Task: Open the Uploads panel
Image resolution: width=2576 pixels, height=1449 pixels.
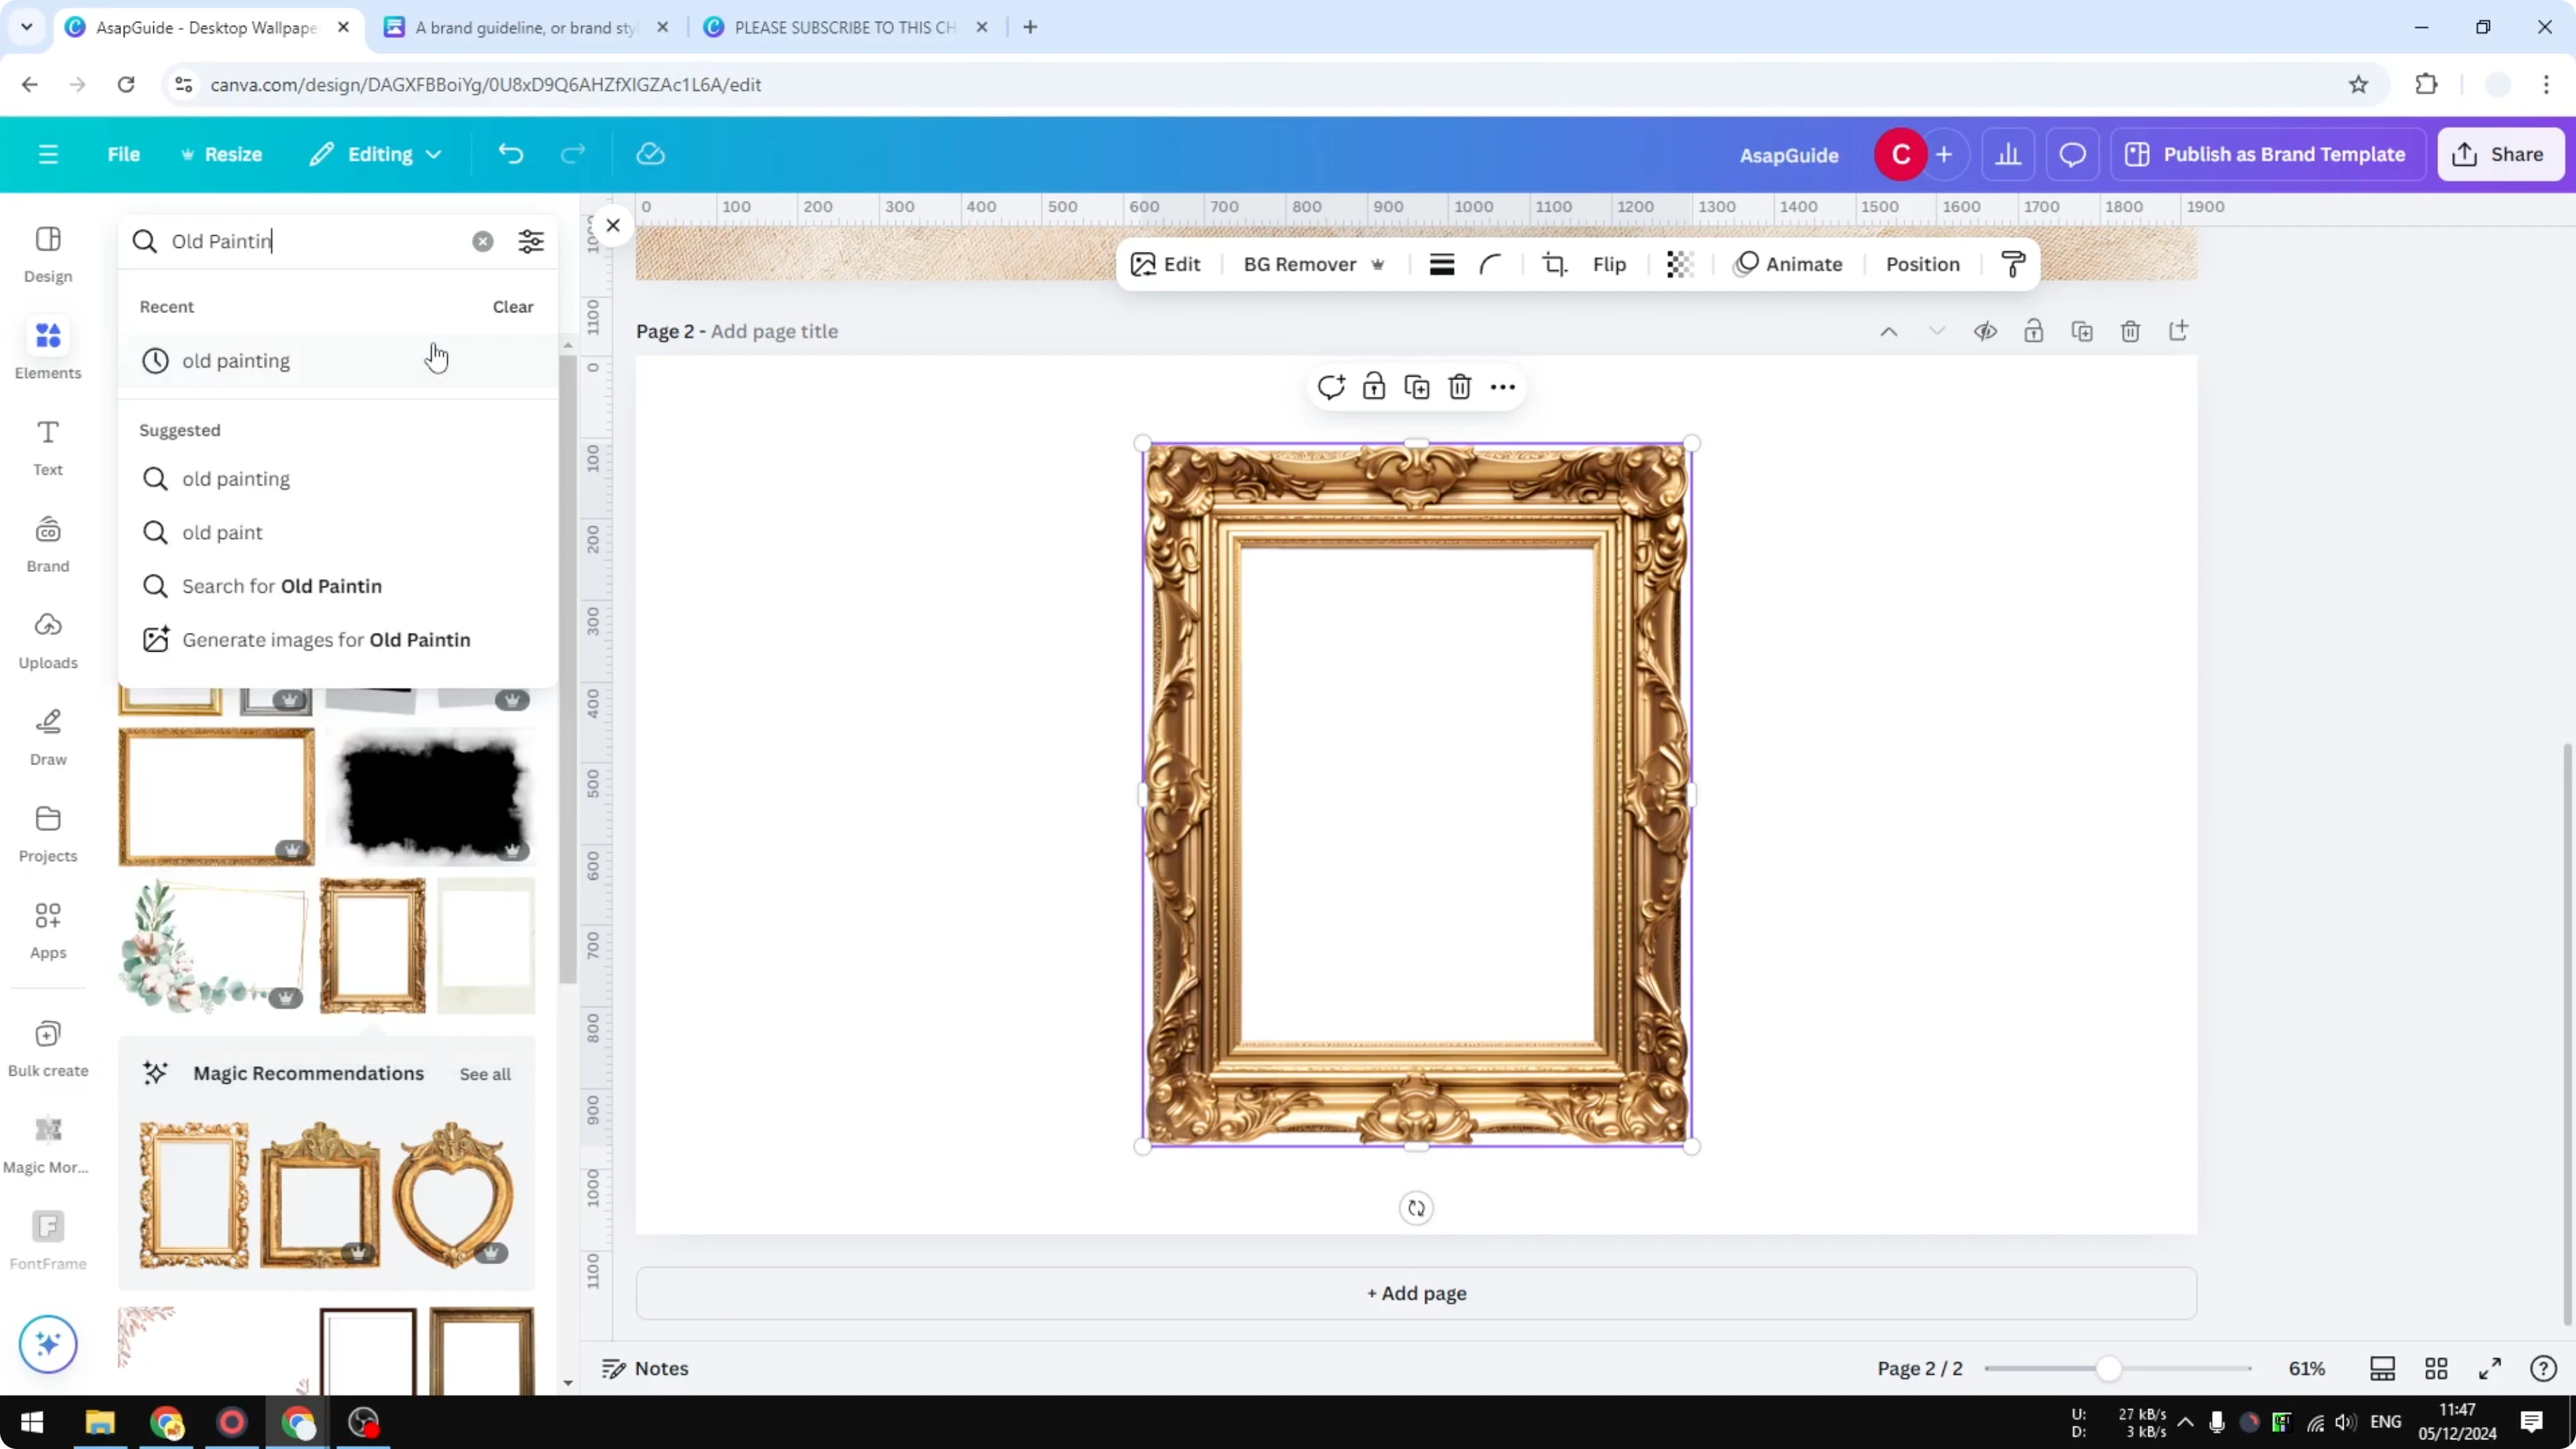Action: tap(47, 640)
